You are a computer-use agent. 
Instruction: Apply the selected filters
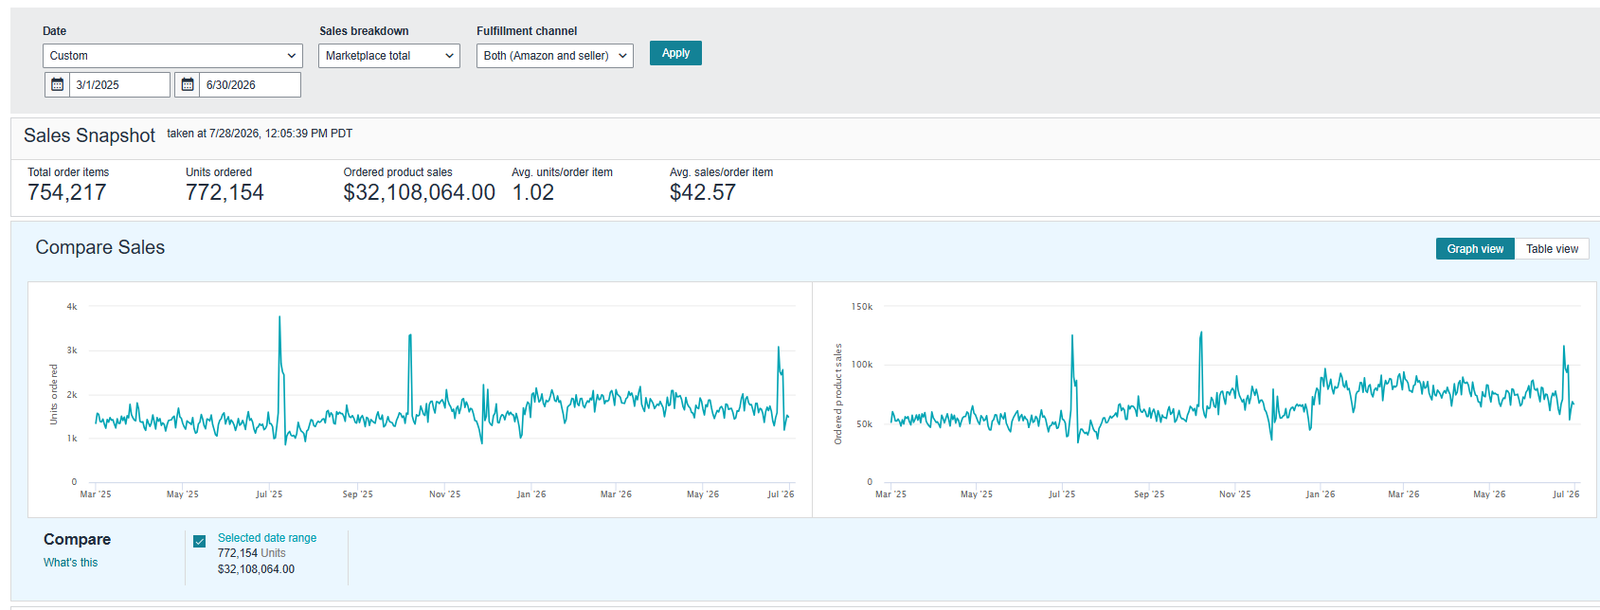(x=676, y=53)
